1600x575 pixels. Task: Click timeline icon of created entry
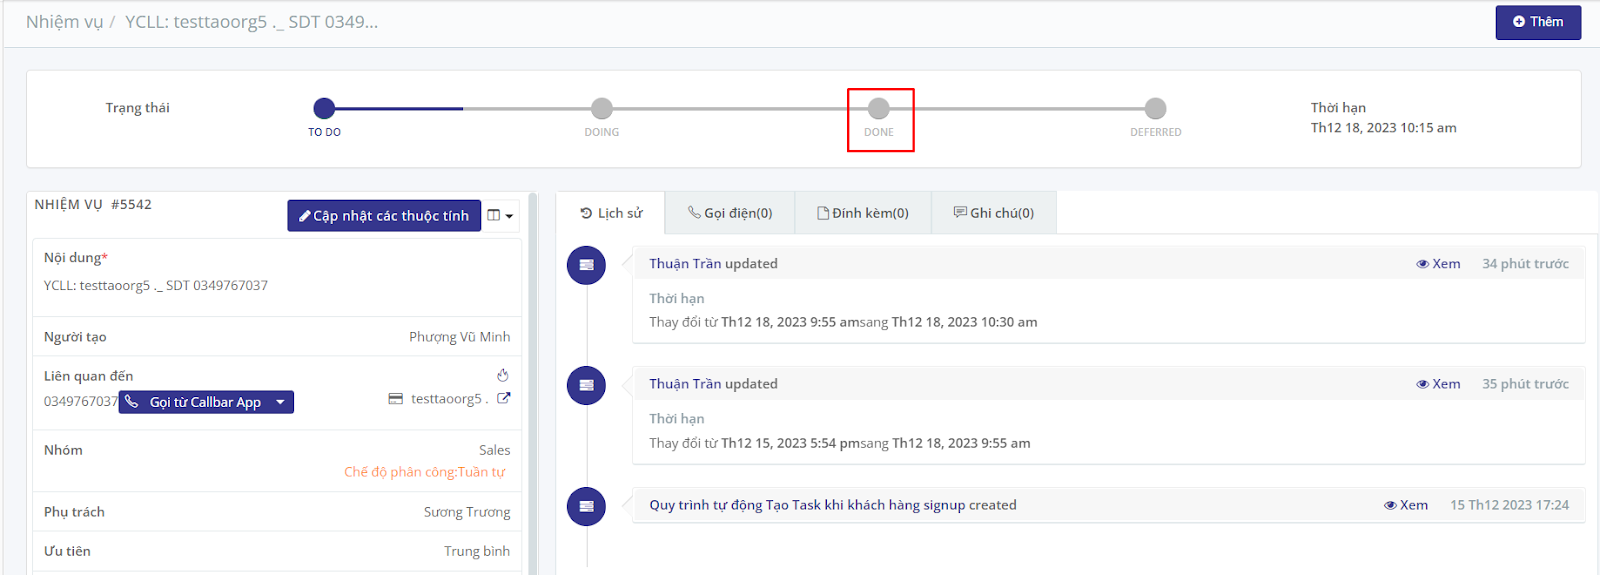[586, 506]
